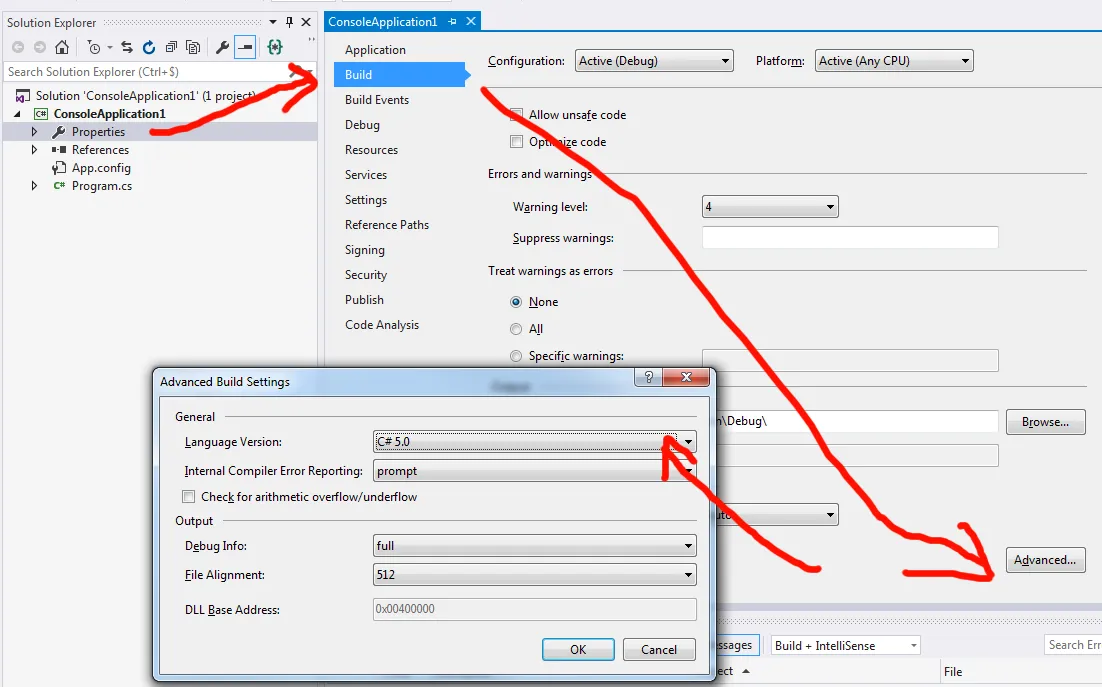Image resolution: width=1102 pixels, height=687 pixels.
Task: Click the Suppress warnings text field
Action: coord(850,237)
